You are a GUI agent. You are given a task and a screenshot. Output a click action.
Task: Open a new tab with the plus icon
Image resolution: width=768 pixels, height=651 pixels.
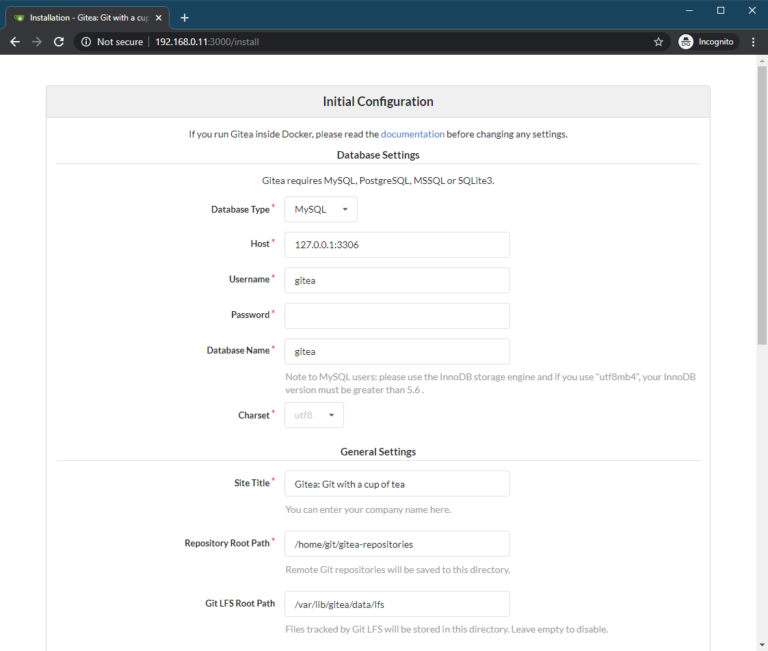pos(184,18)
